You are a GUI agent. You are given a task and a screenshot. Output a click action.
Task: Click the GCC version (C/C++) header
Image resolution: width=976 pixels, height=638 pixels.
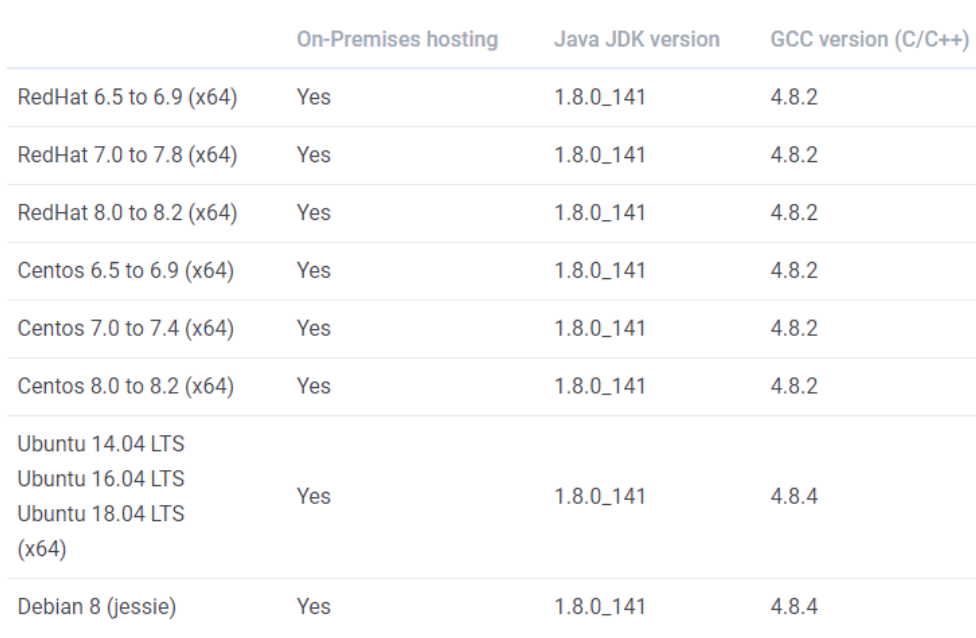tap(870, 40)
